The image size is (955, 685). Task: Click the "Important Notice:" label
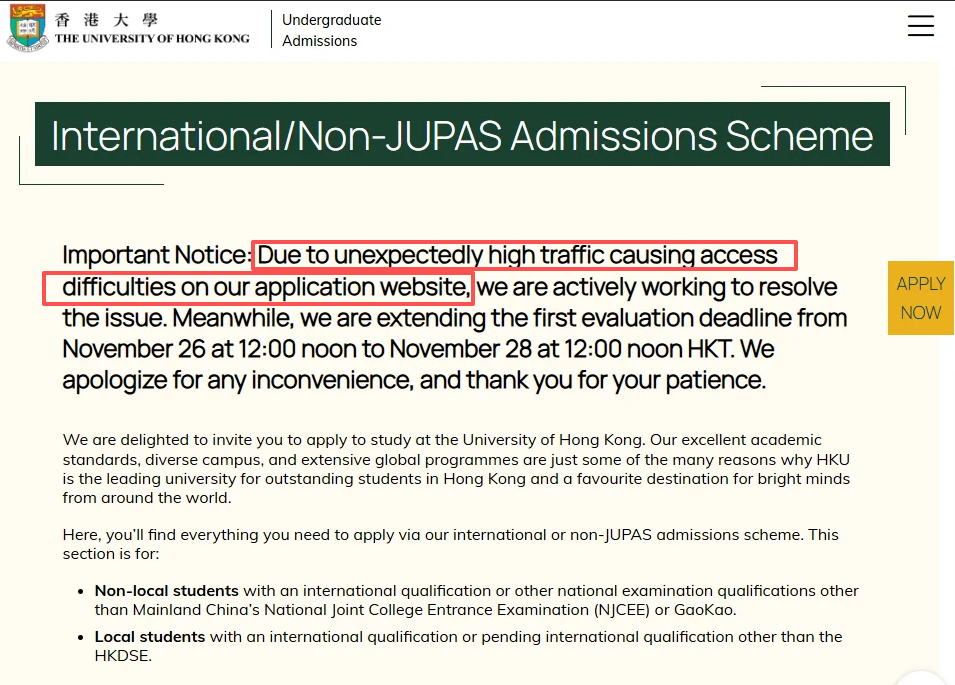pyautogui.click(x=155, y=255)
